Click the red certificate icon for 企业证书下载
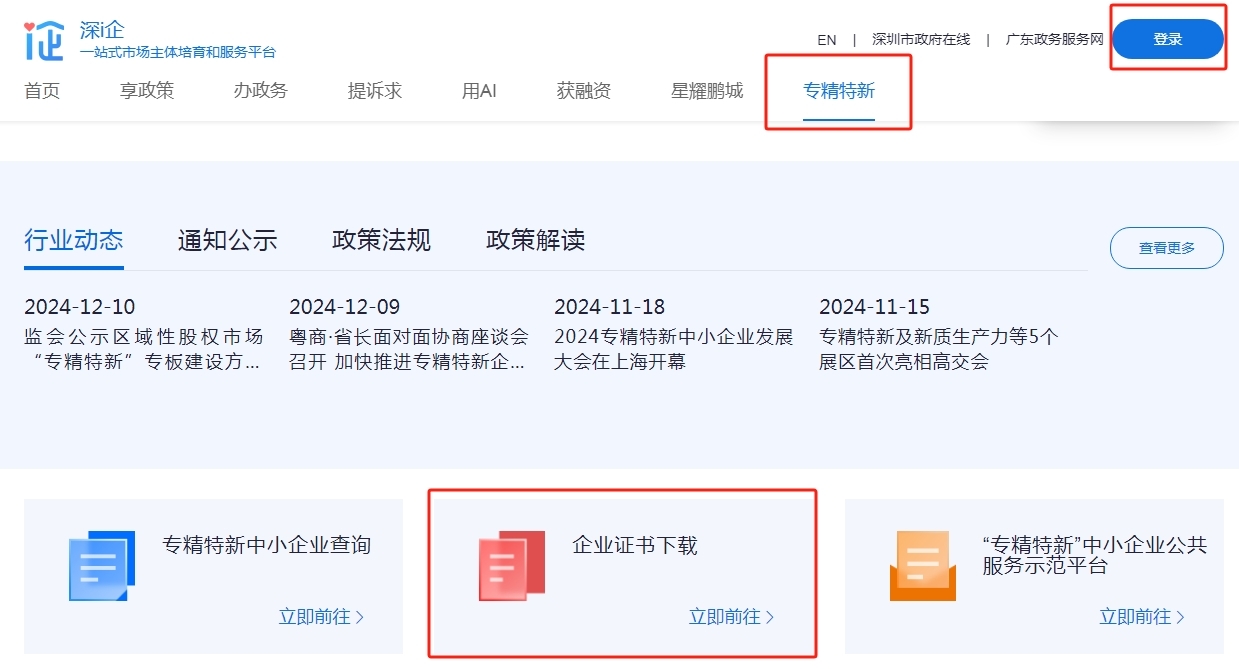Screen dimensions: 1239x669 511,566
